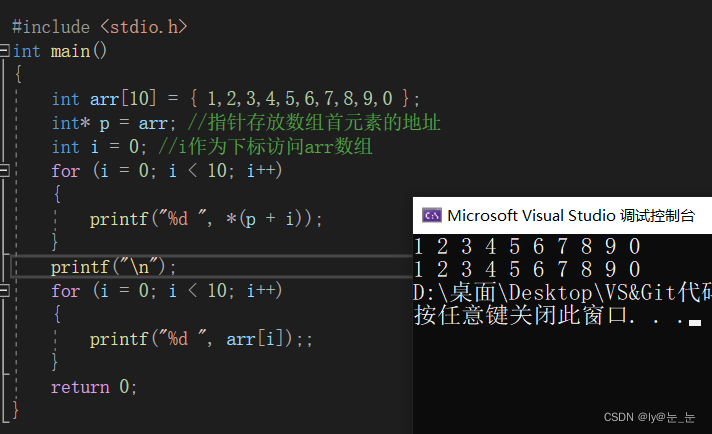Collapse the first for loop fold marker

(x=4, y=171)
